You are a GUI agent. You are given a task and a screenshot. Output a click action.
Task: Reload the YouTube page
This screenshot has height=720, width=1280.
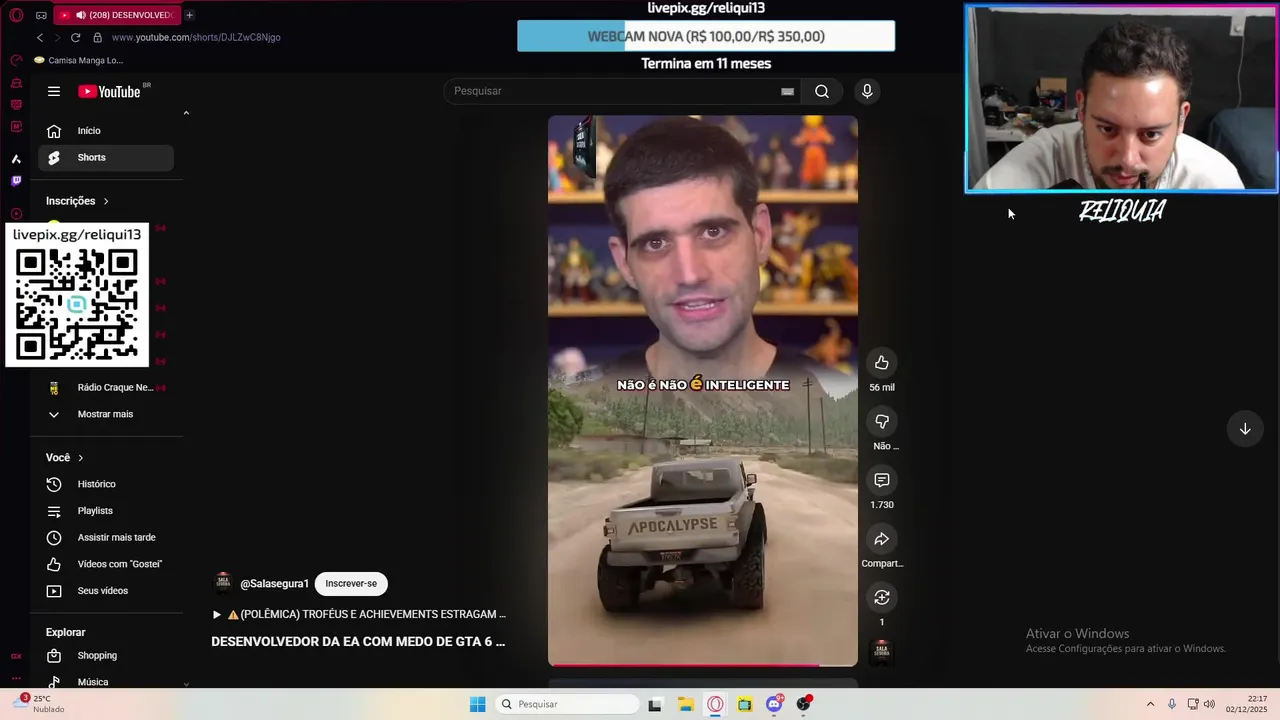coord(75,37)
